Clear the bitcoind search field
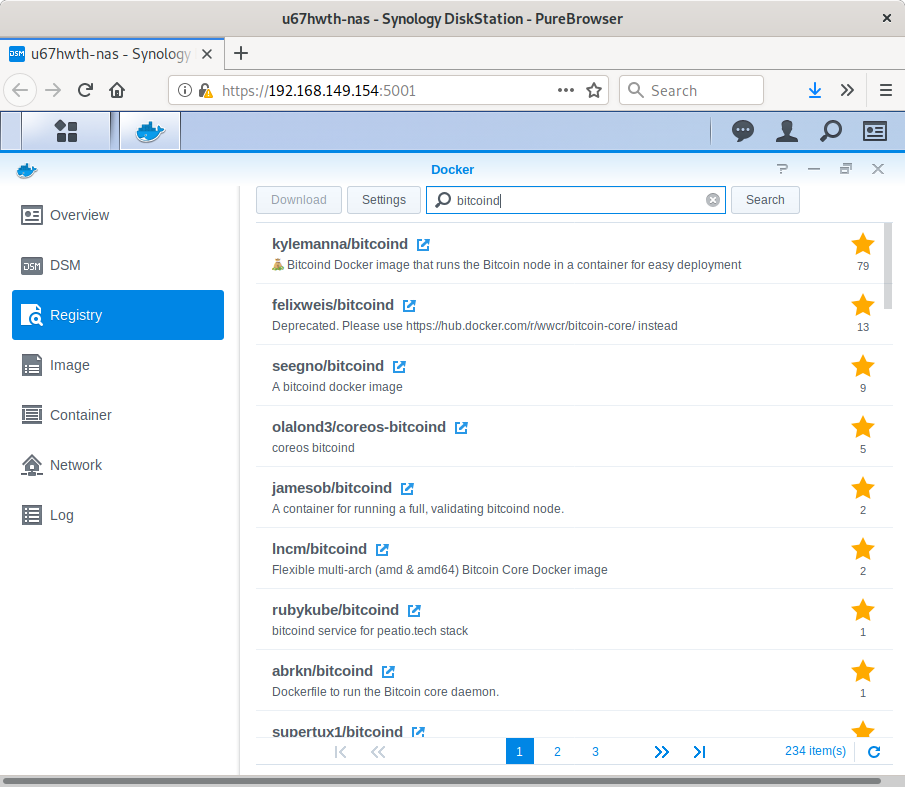This screenshot has width=905, height=787. [713, 200]
